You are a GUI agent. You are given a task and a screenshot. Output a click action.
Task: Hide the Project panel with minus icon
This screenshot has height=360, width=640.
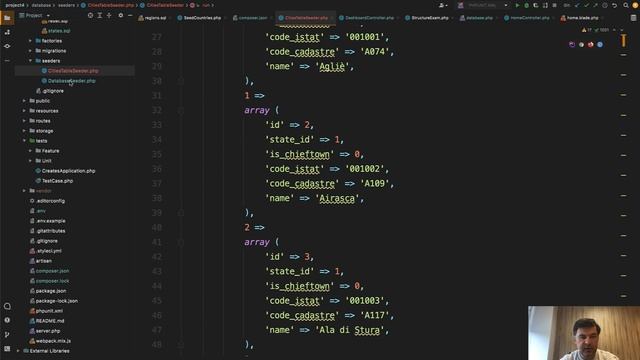pos(130,15)
